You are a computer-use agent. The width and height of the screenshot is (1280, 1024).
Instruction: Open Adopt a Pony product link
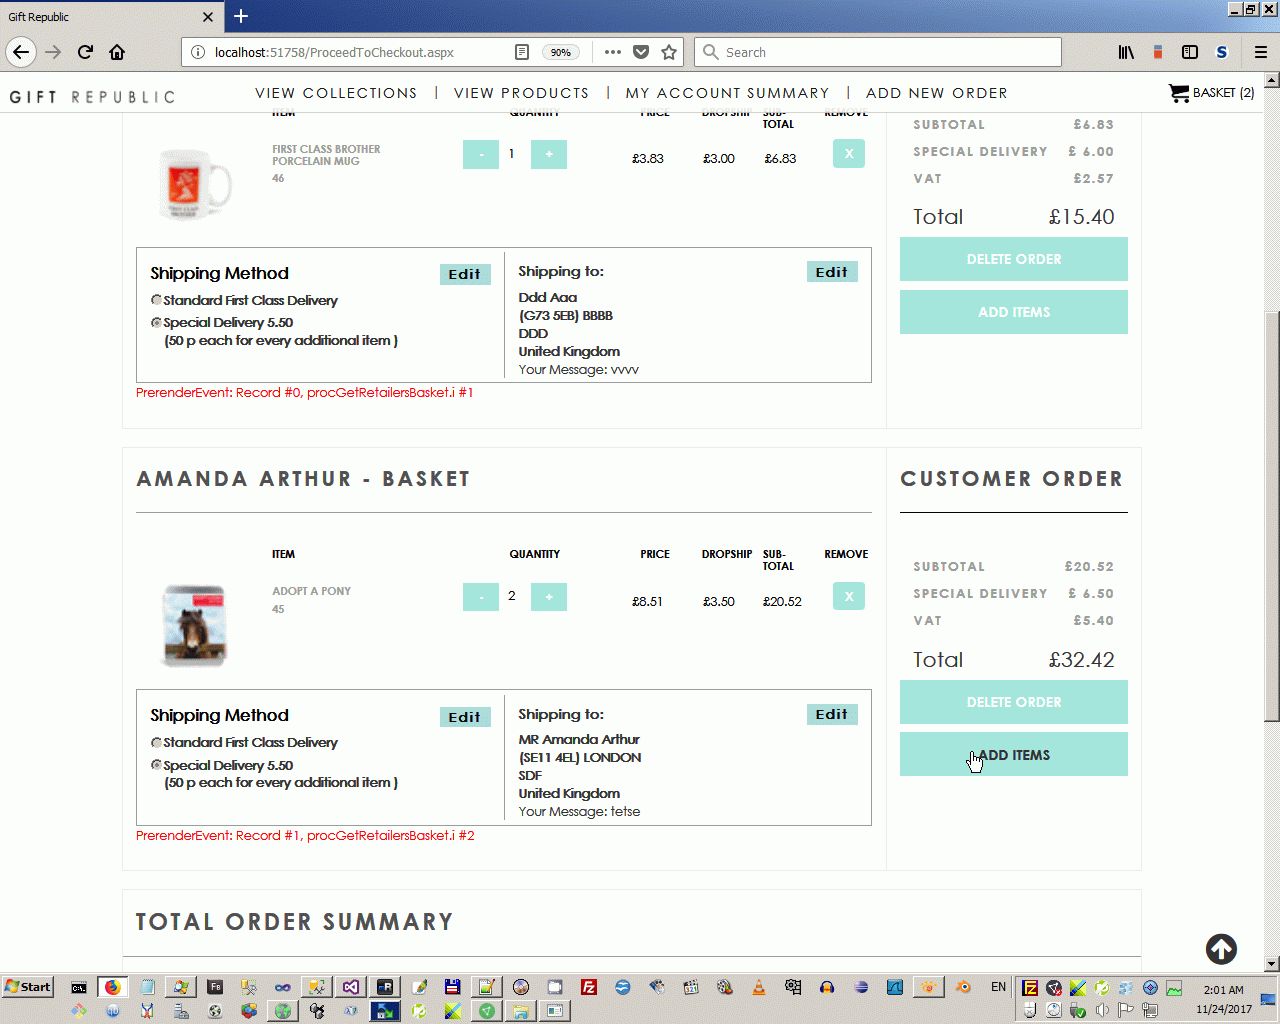tap(311, 591)
